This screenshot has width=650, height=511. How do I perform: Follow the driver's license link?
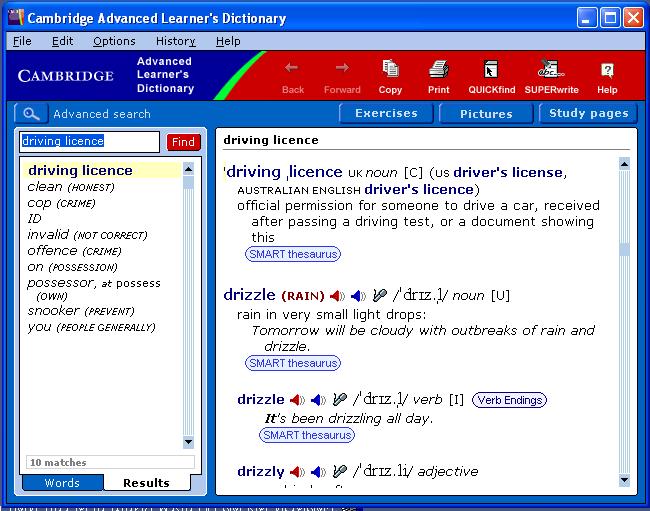point(508,172)
